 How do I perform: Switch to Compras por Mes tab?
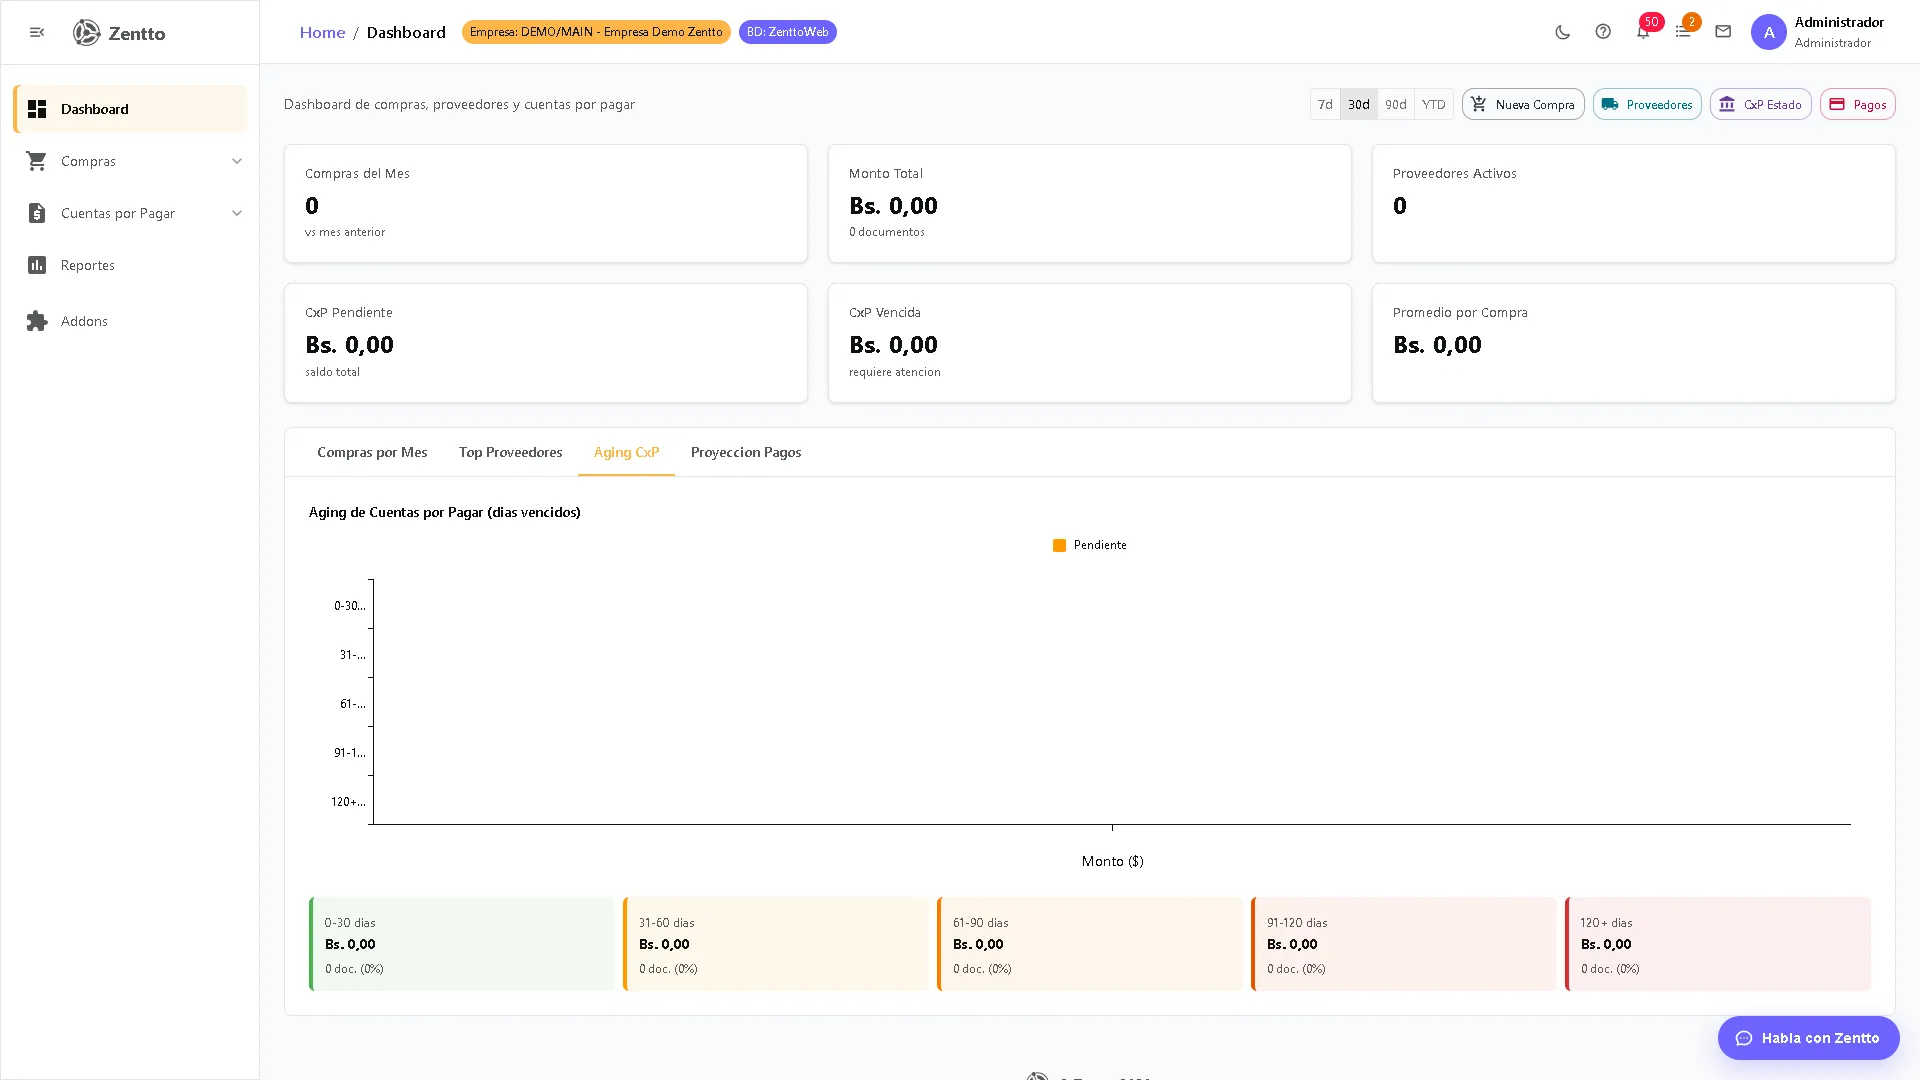coord(372,452)
